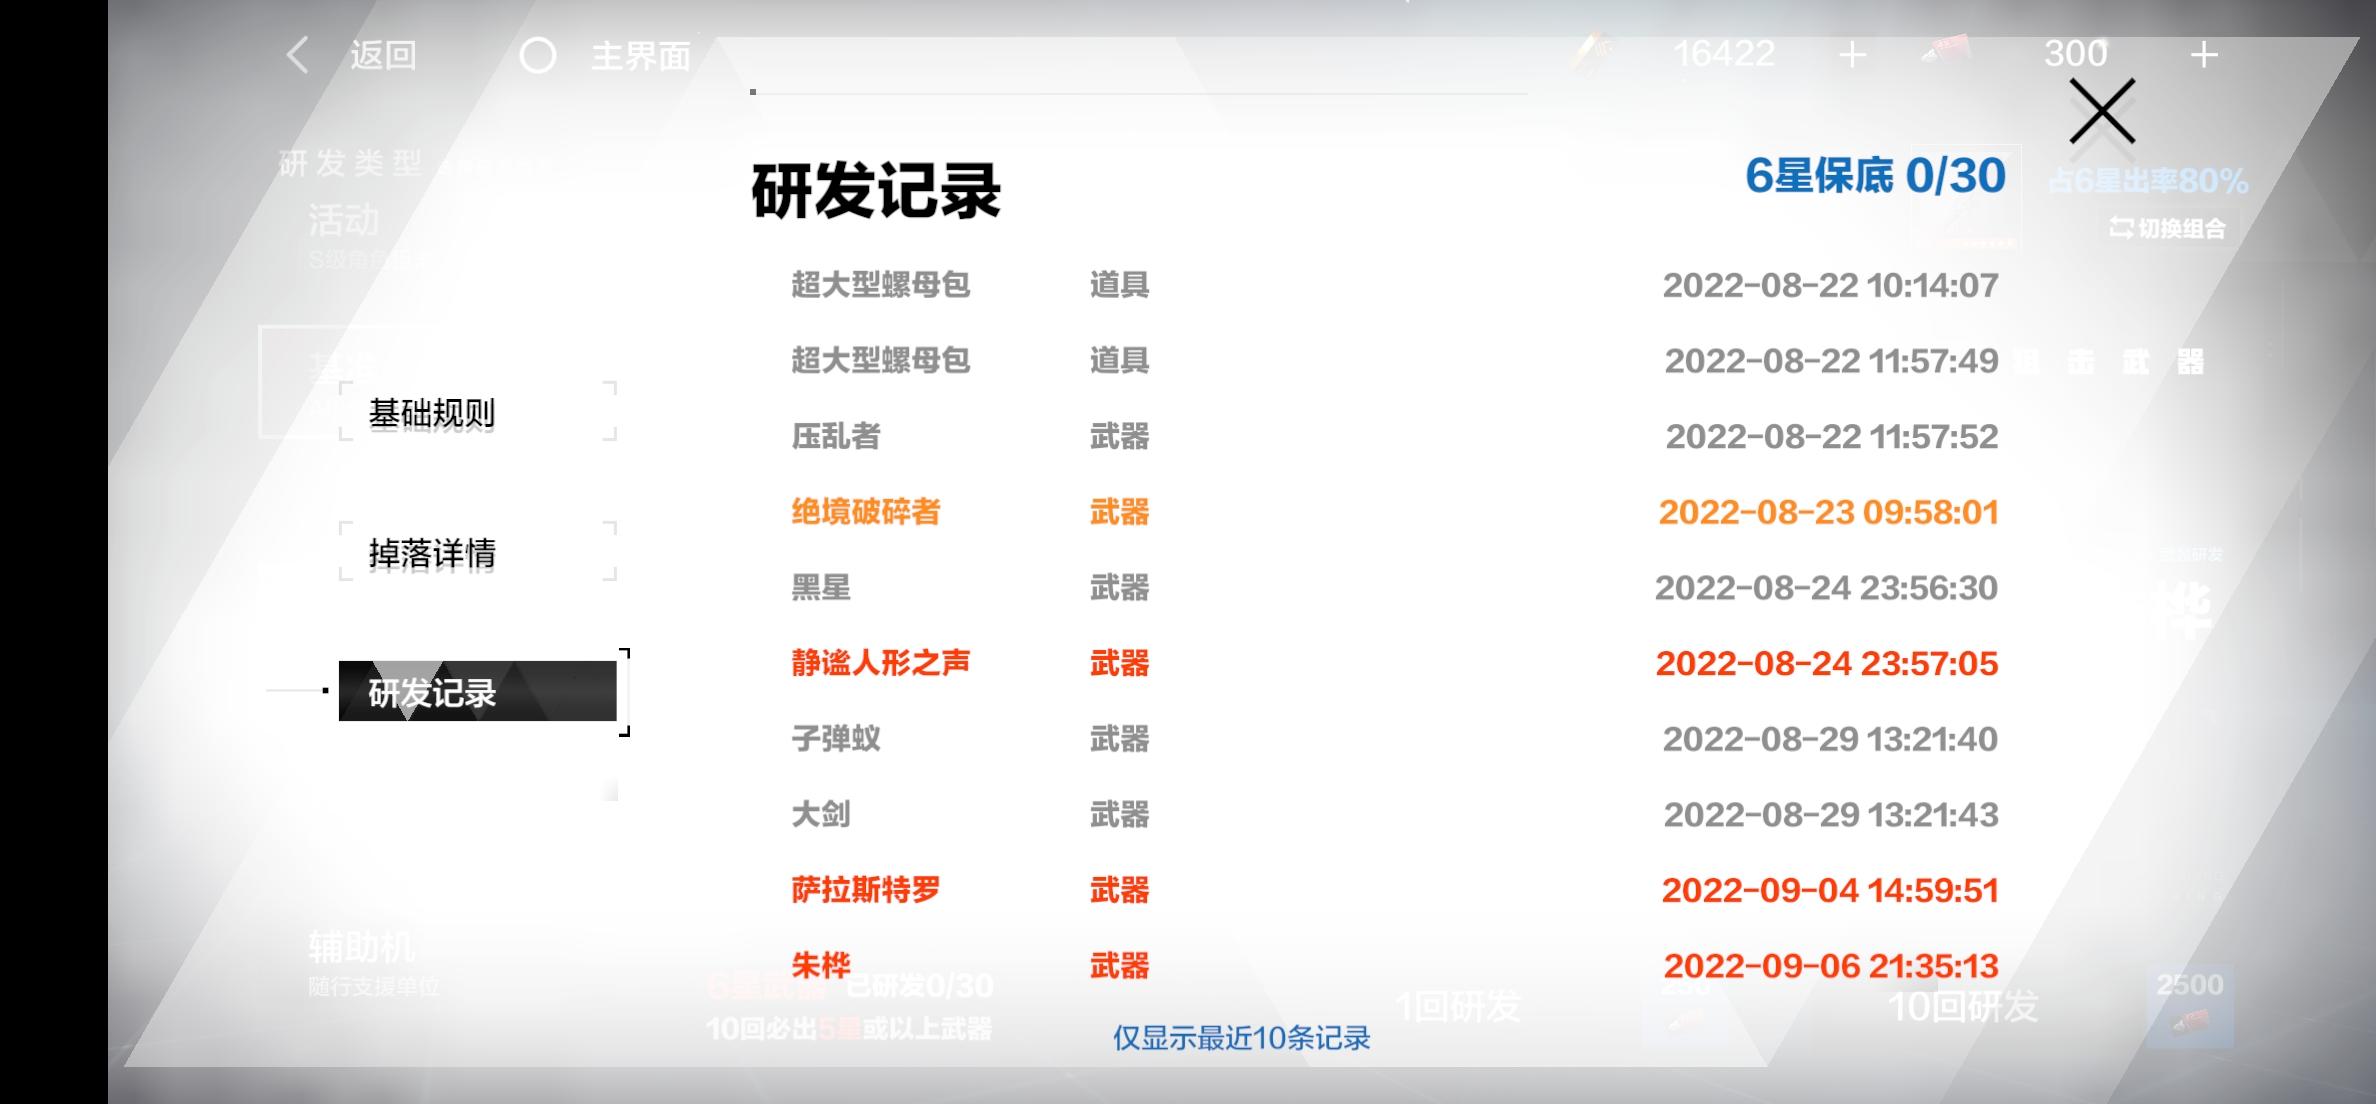Tap the 主界面 circle home icon
Viewport: 2376px width, 1104px height.
coord(538,56)
